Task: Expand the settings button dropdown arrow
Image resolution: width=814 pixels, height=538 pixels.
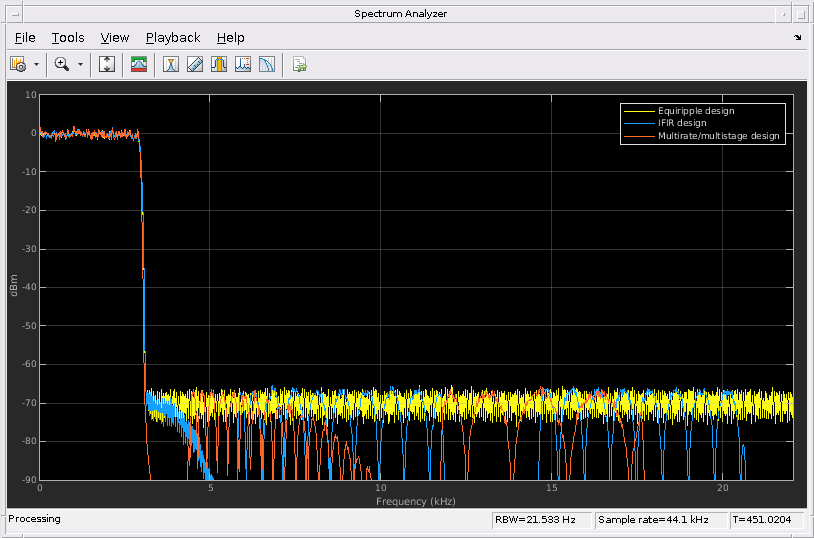Action: click(x=37, y=64)
